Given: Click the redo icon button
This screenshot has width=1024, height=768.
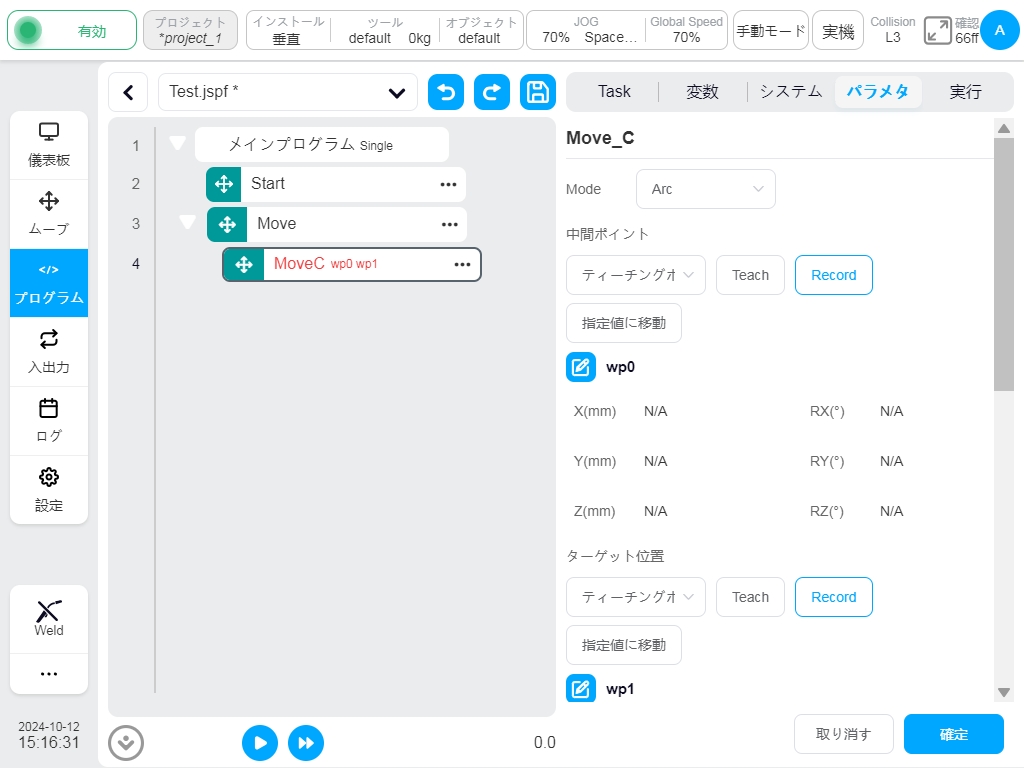Looking at the screenshot, I should (x=492, y=92).
